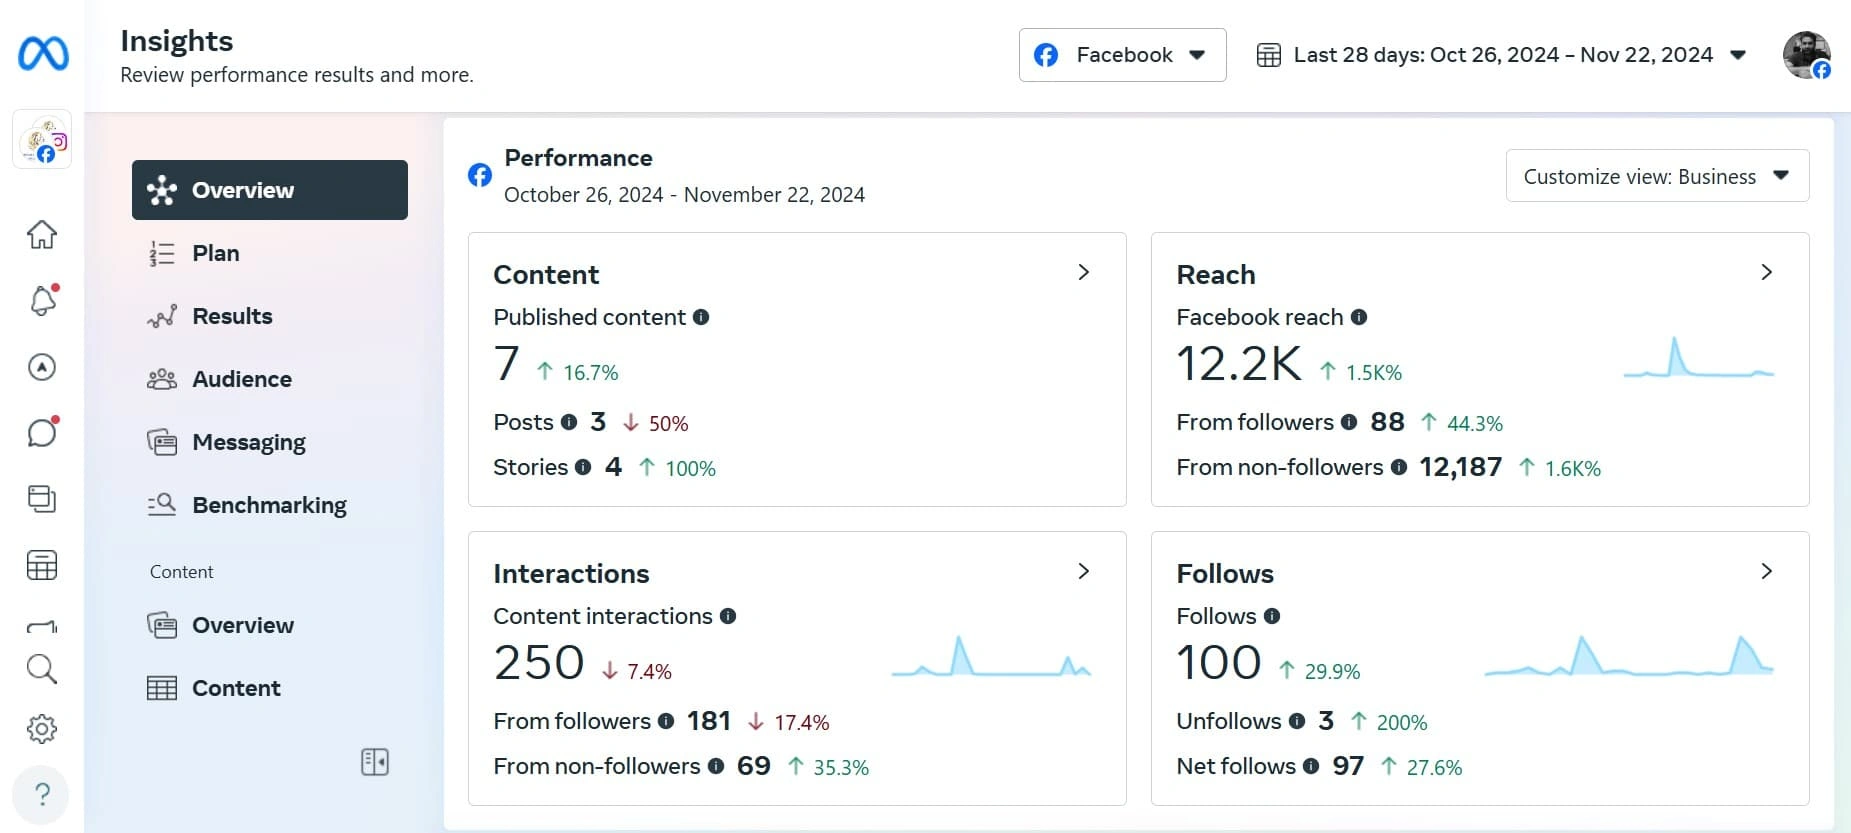This screenshot has width=1851, height=833.
Task: Select the Audience menu item
Action: (x=242, y=379)
